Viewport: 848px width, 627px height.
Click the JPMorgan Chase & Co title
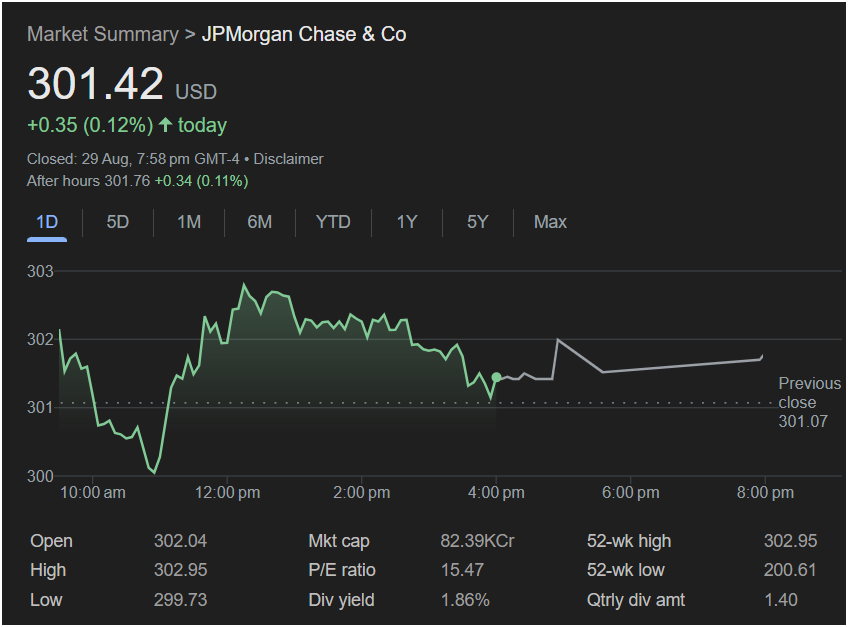pos(304,34)
